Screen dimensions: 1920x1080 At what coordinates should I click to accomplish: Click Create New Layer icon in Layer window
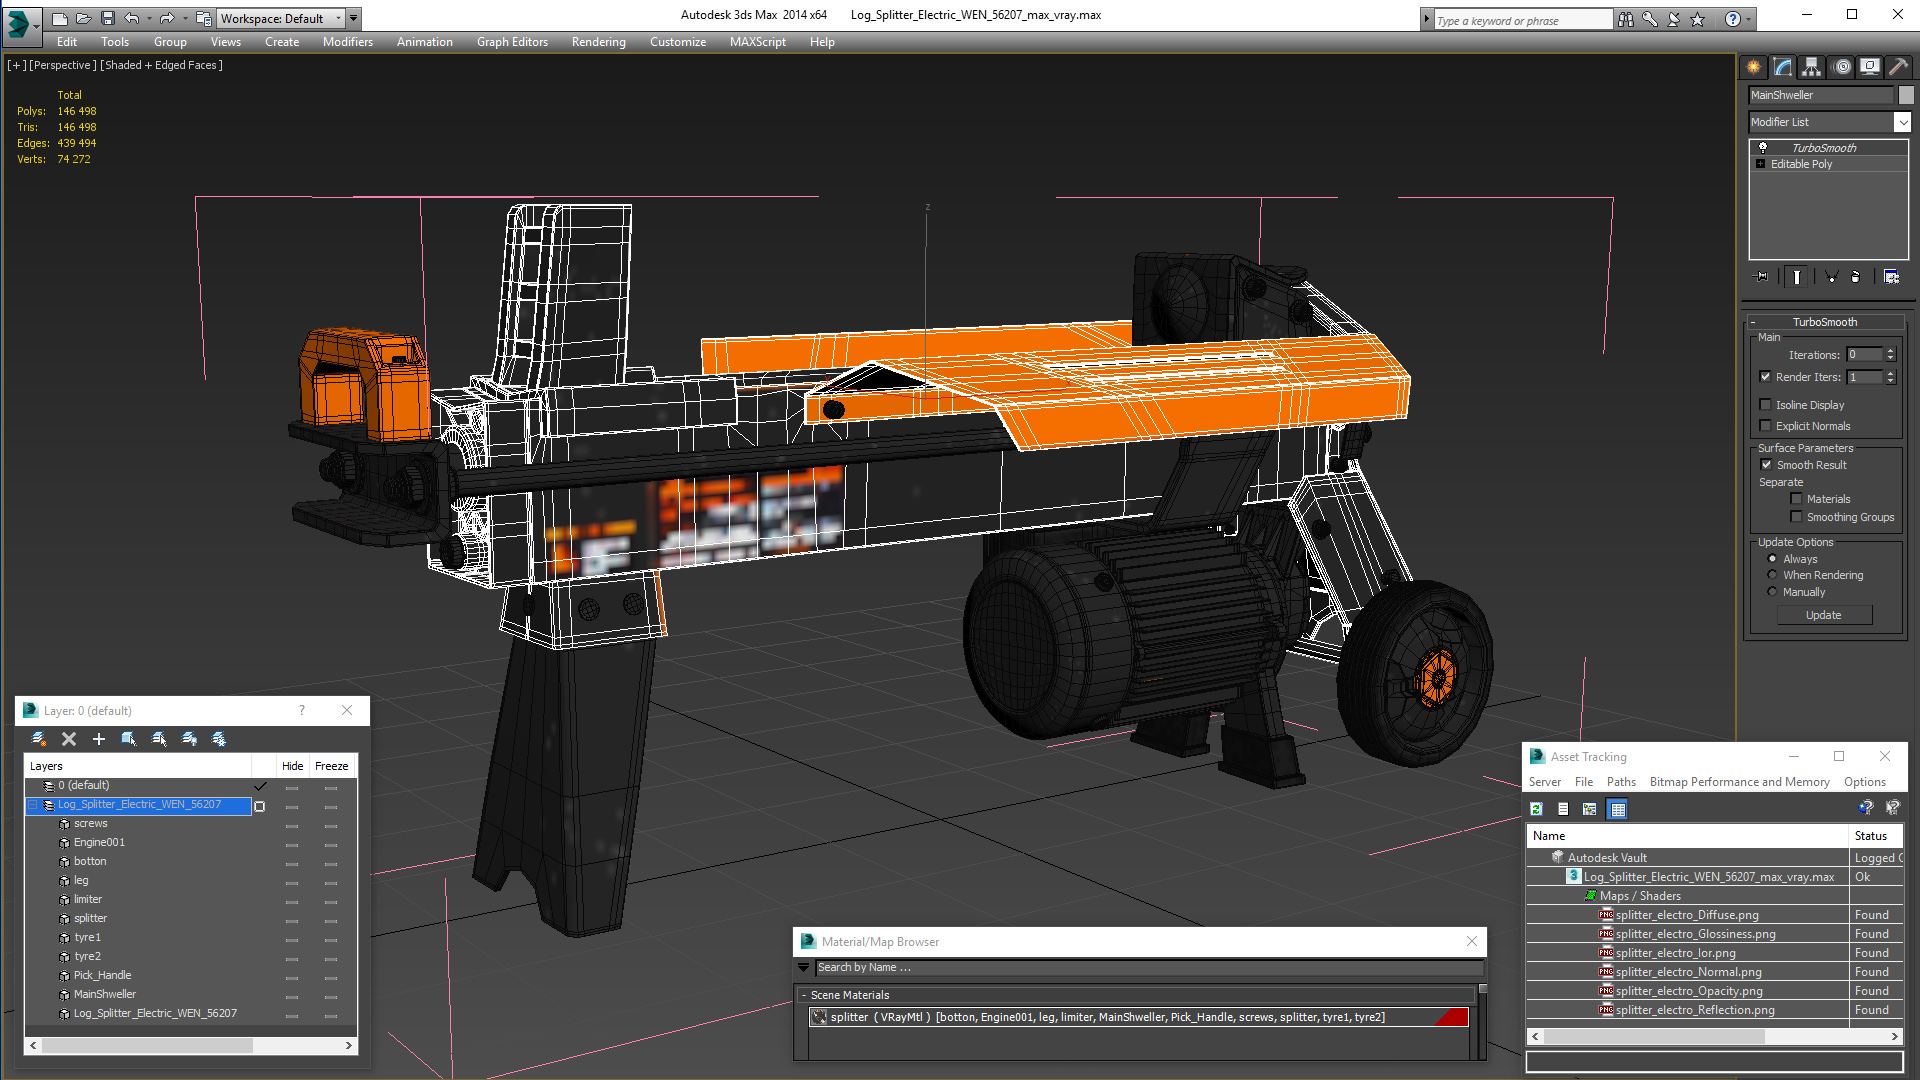point(39,739)
